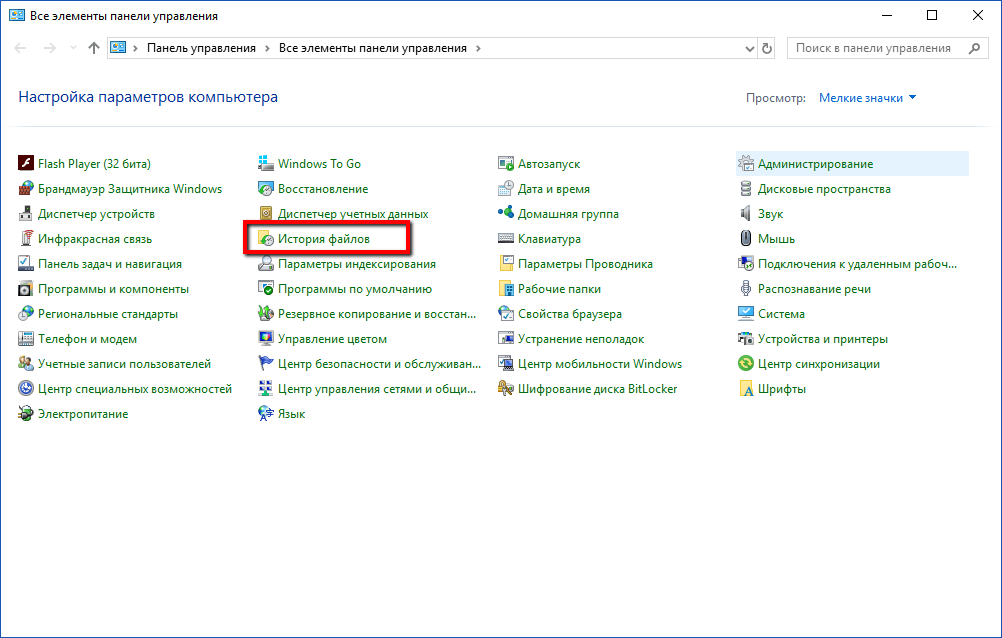1002x638 pixels.
Task: Open the Язык icon
Action: point(266,414)
